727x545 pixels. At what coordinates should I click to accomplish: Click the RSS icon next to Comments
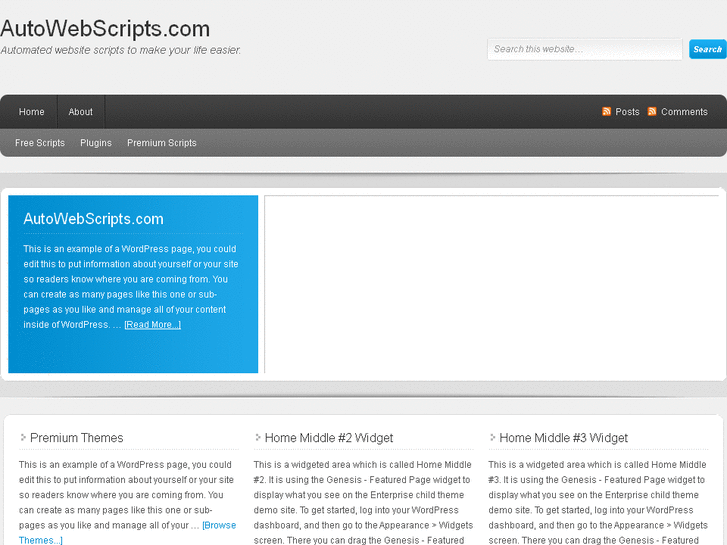pos(651,111)
